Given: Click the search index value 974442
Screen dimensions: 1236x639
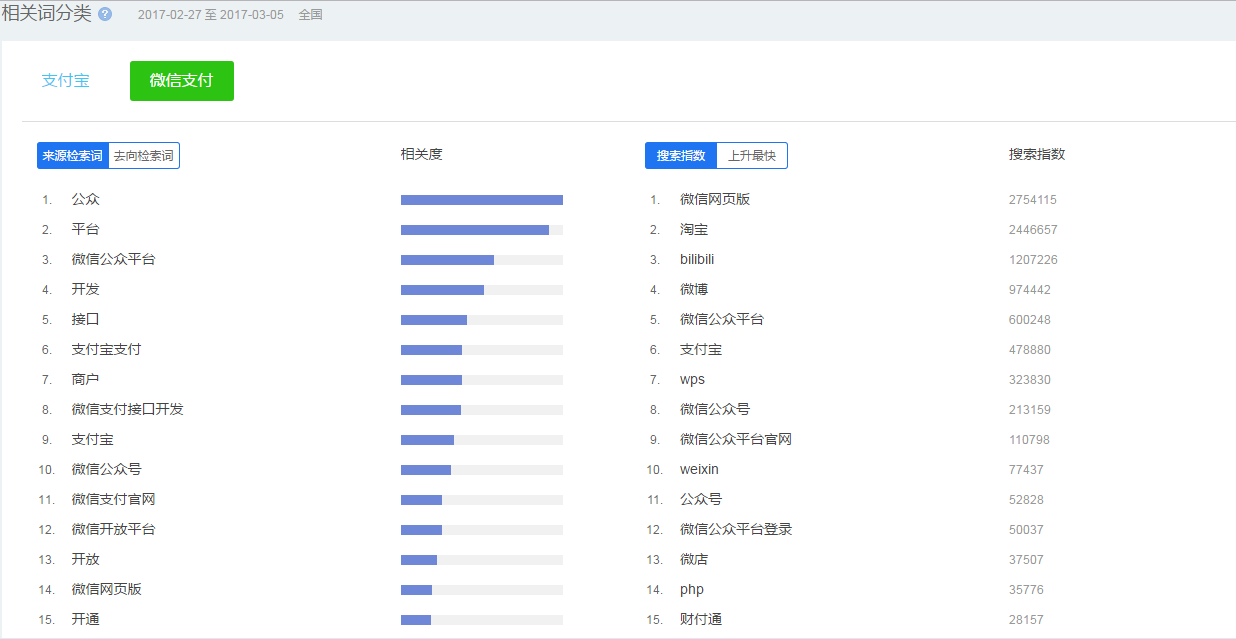Looking at the screenshot, I should pyautogui.click(x=1030, y=290).
